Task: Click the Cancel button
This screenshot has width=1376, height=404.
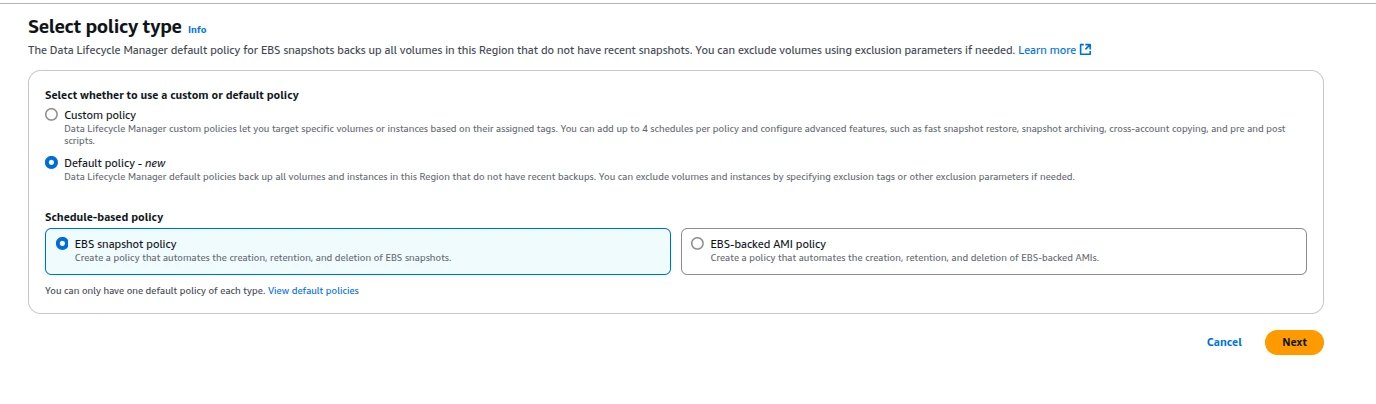Action: pyautogui.click(x=1224, y=342)
